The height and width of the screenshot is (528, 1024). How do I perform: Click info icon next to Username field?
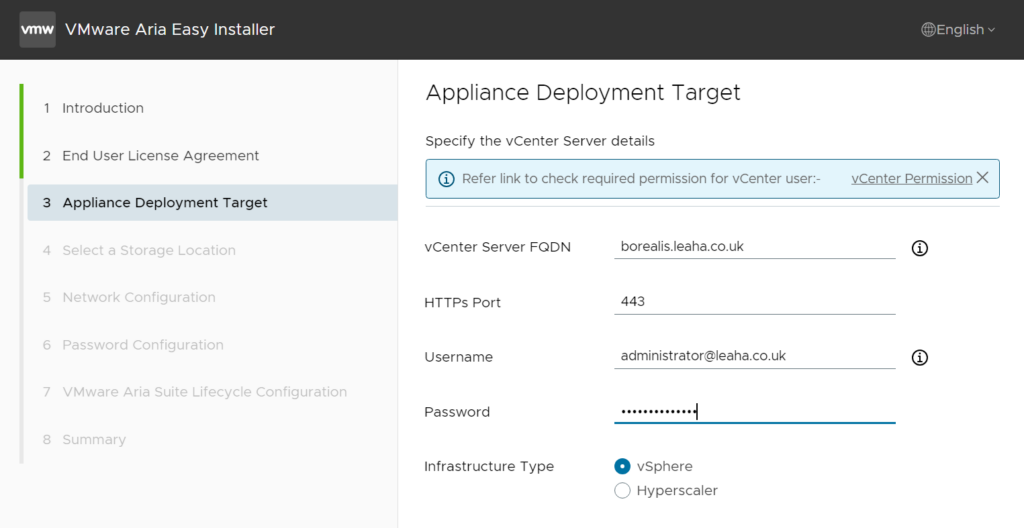(x=920, y=357)
